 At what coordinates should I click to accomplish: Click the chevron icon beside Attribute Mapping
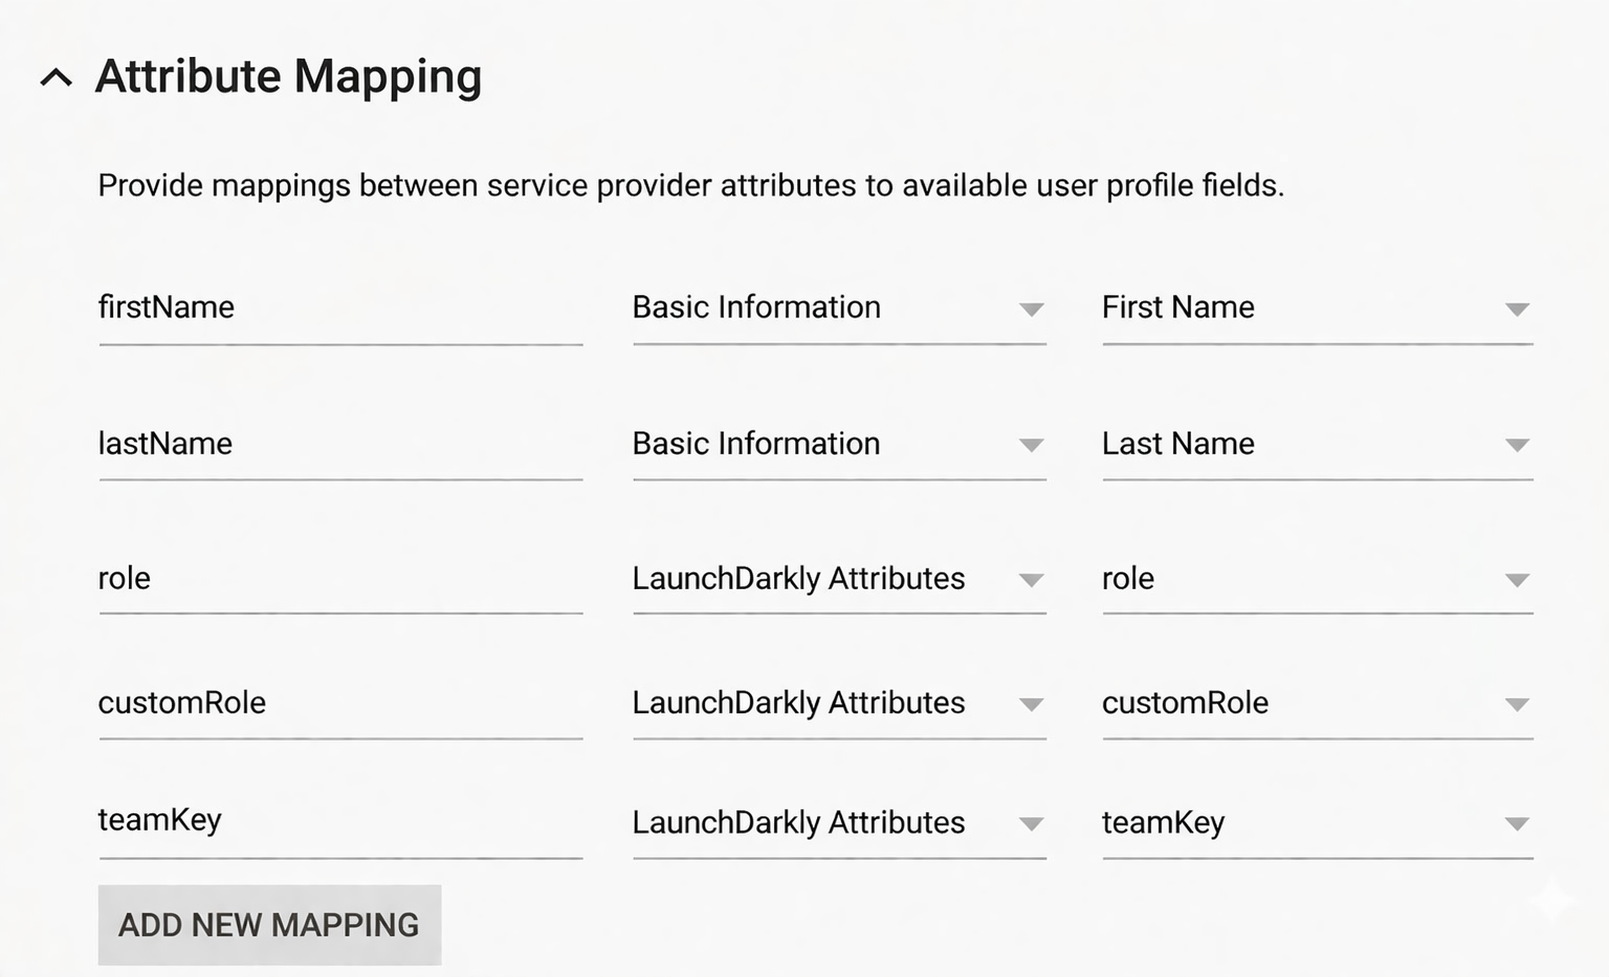click(x=57, y=76)
